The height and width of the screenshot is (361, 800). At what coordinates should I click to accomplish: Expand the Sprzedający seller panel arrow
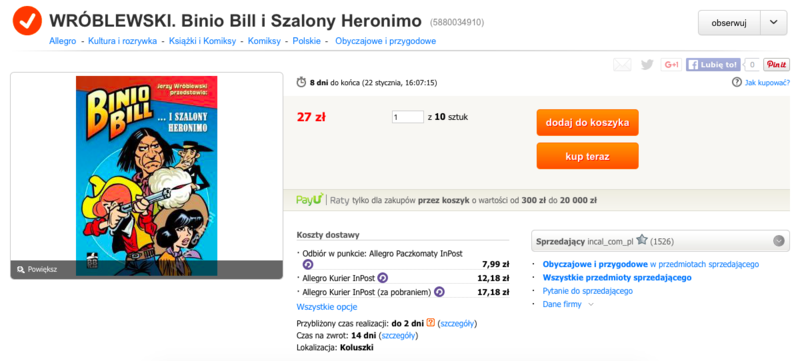[x=779, y=241]
